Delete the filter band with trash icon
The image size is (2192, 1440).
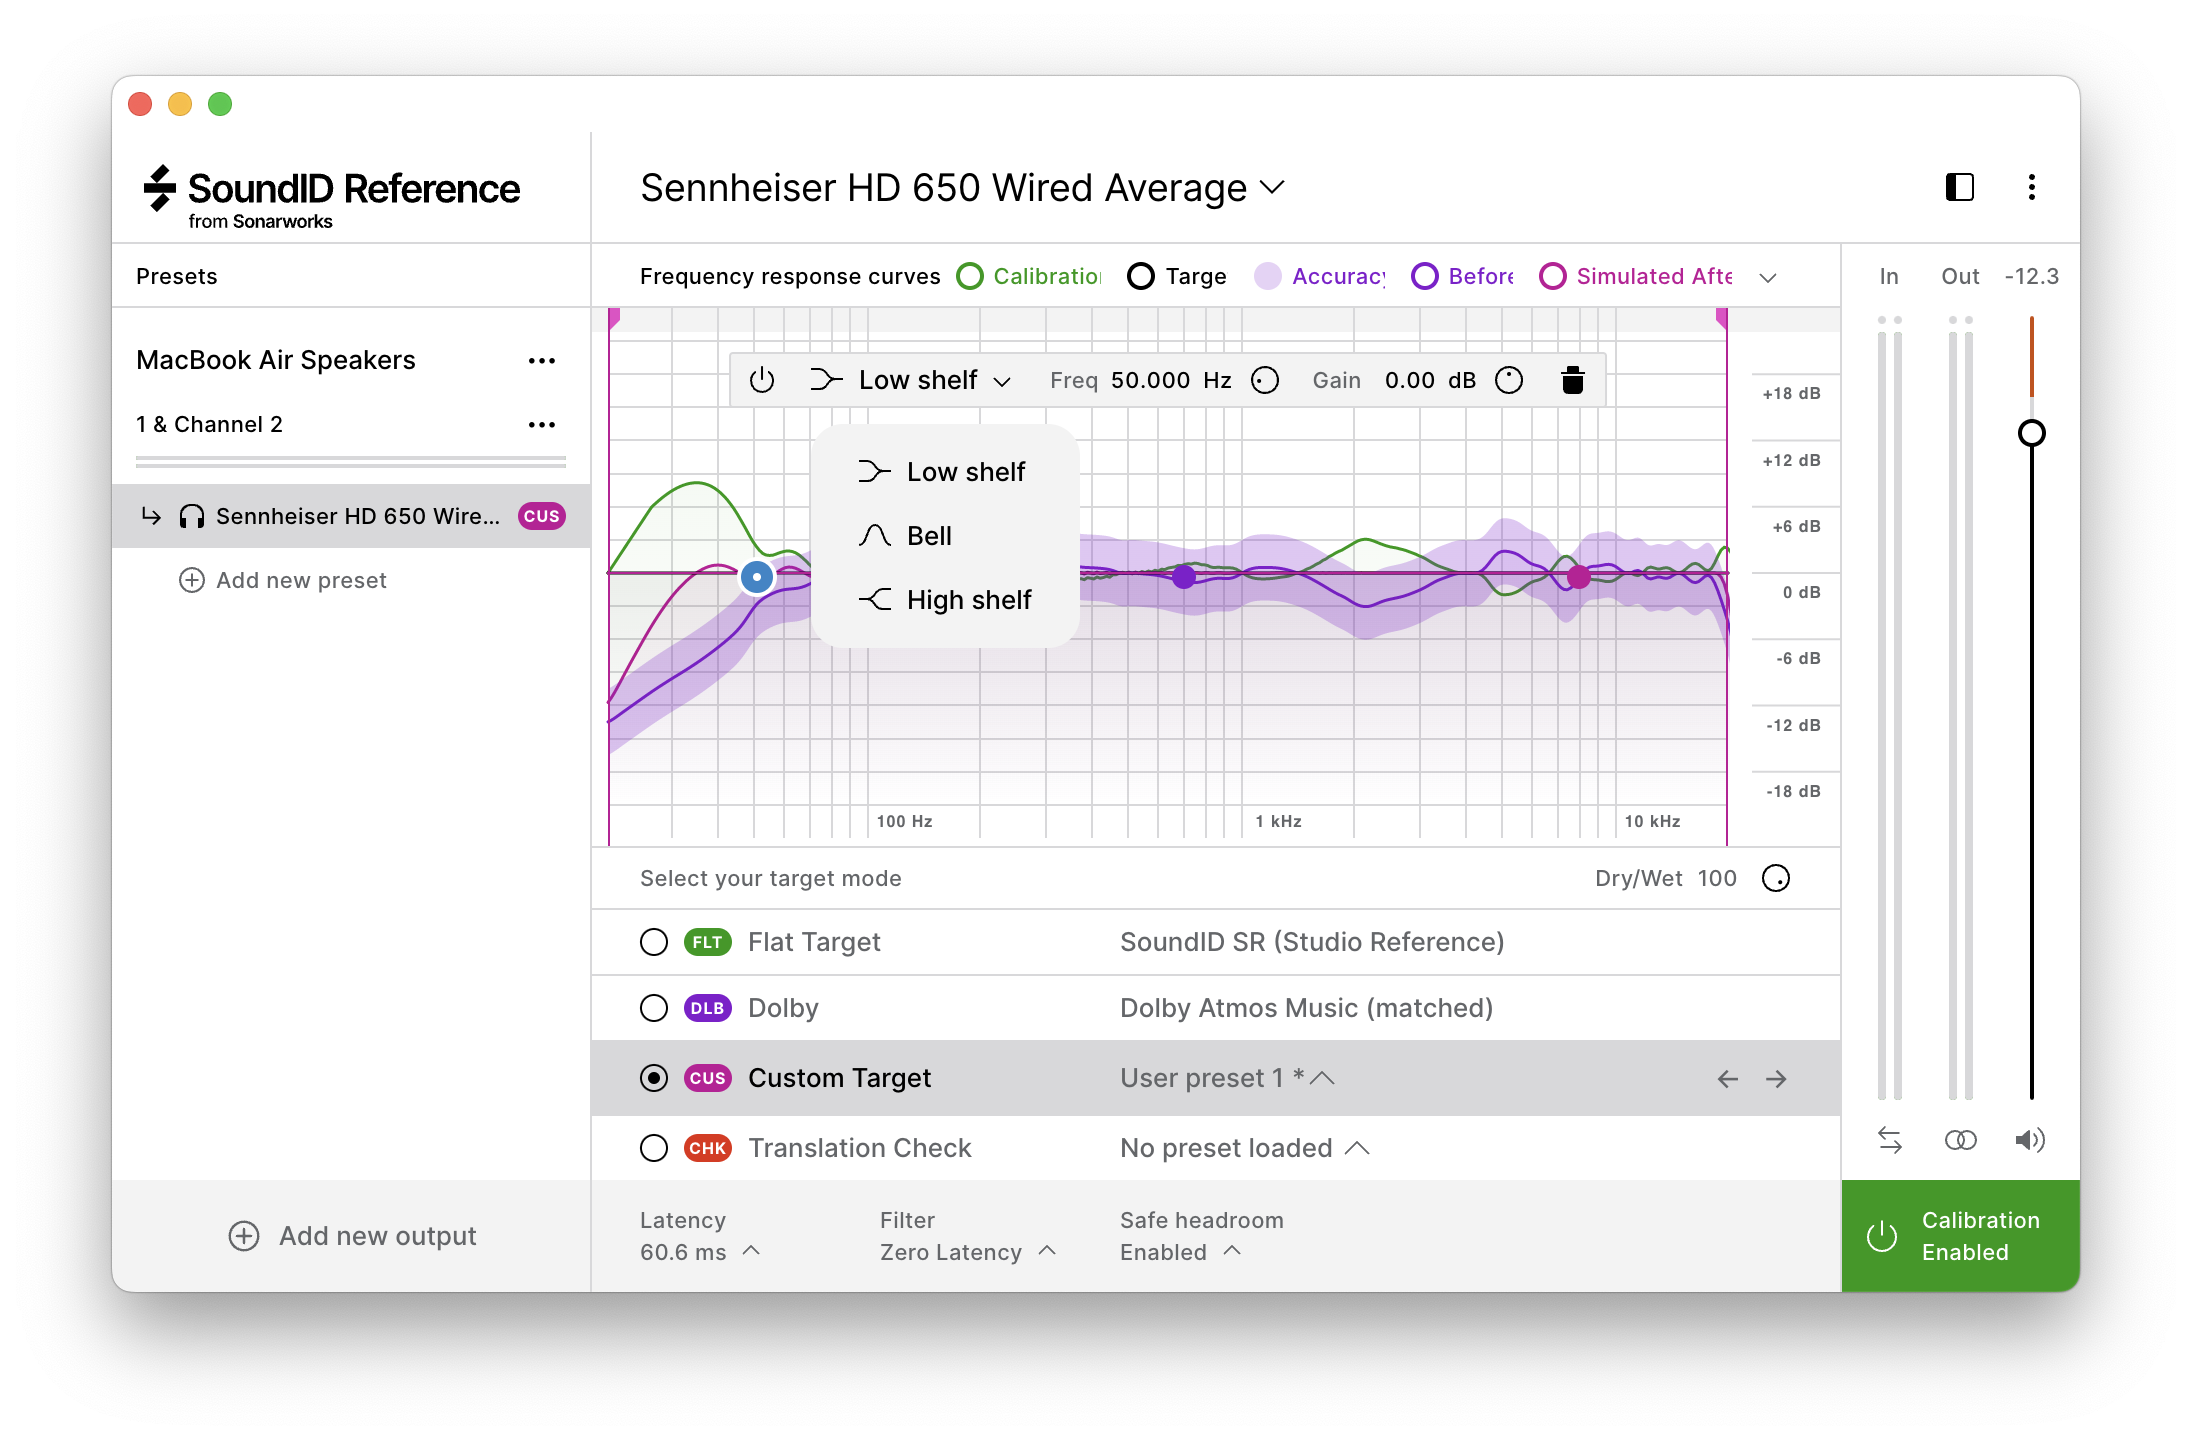coord(1572,380)
